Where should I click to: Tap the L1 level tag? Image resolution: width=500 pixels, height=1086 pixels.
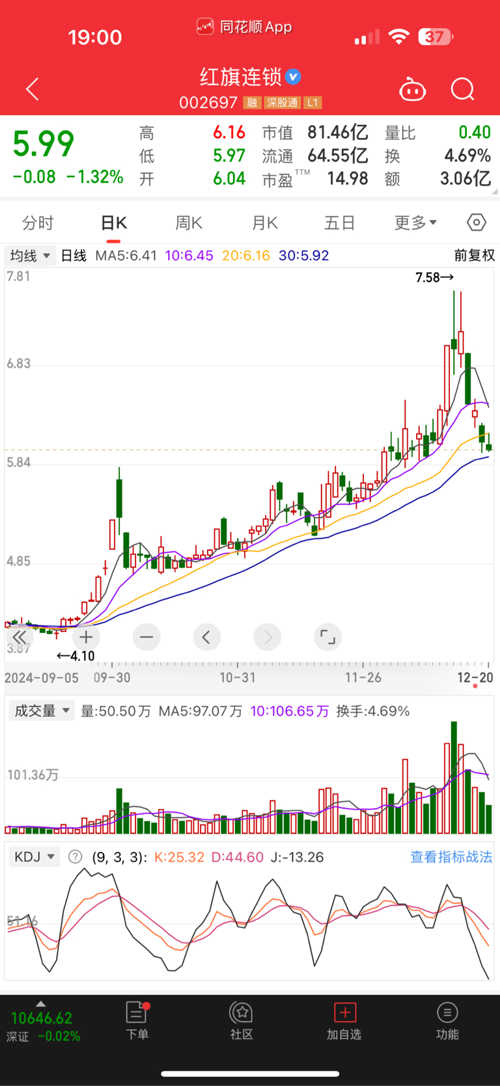313,103
